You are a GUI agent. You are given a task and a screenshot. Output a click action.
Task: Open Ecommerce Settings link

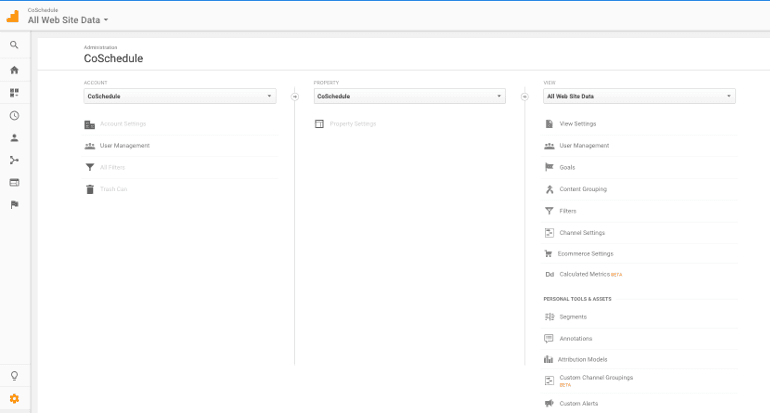pos(585,254)
